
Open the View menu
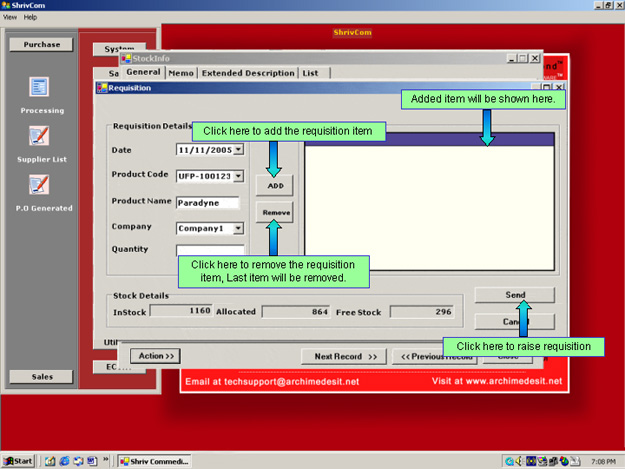(x=10, y=17)
